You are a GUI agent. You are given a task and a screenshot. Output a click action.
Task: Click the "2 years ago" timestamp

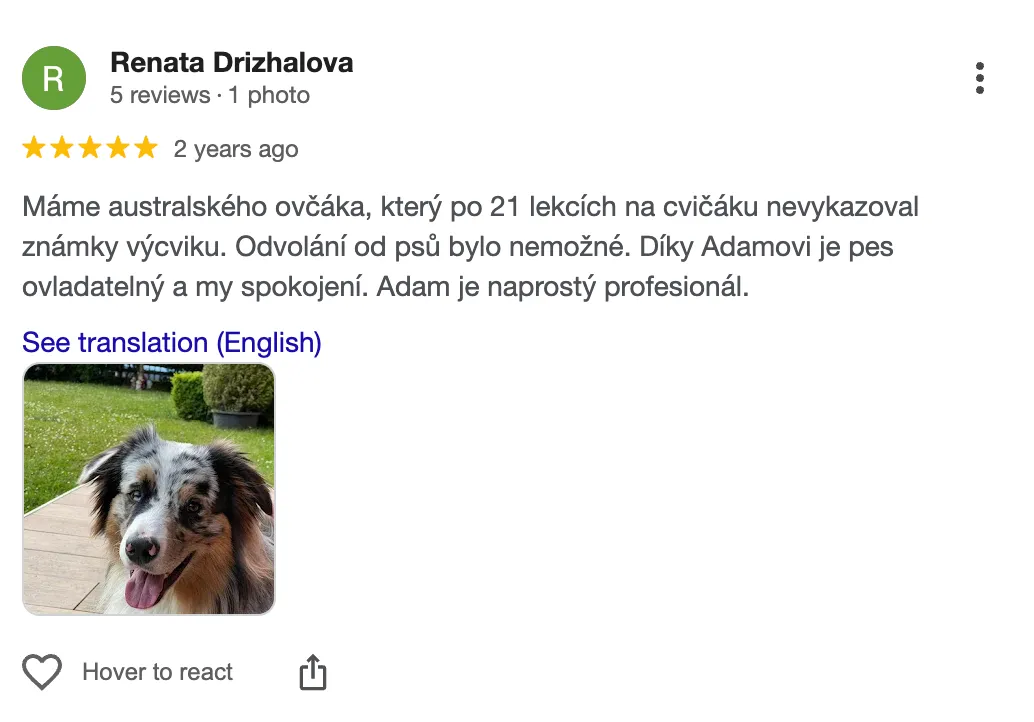click(x=236, y=150)
